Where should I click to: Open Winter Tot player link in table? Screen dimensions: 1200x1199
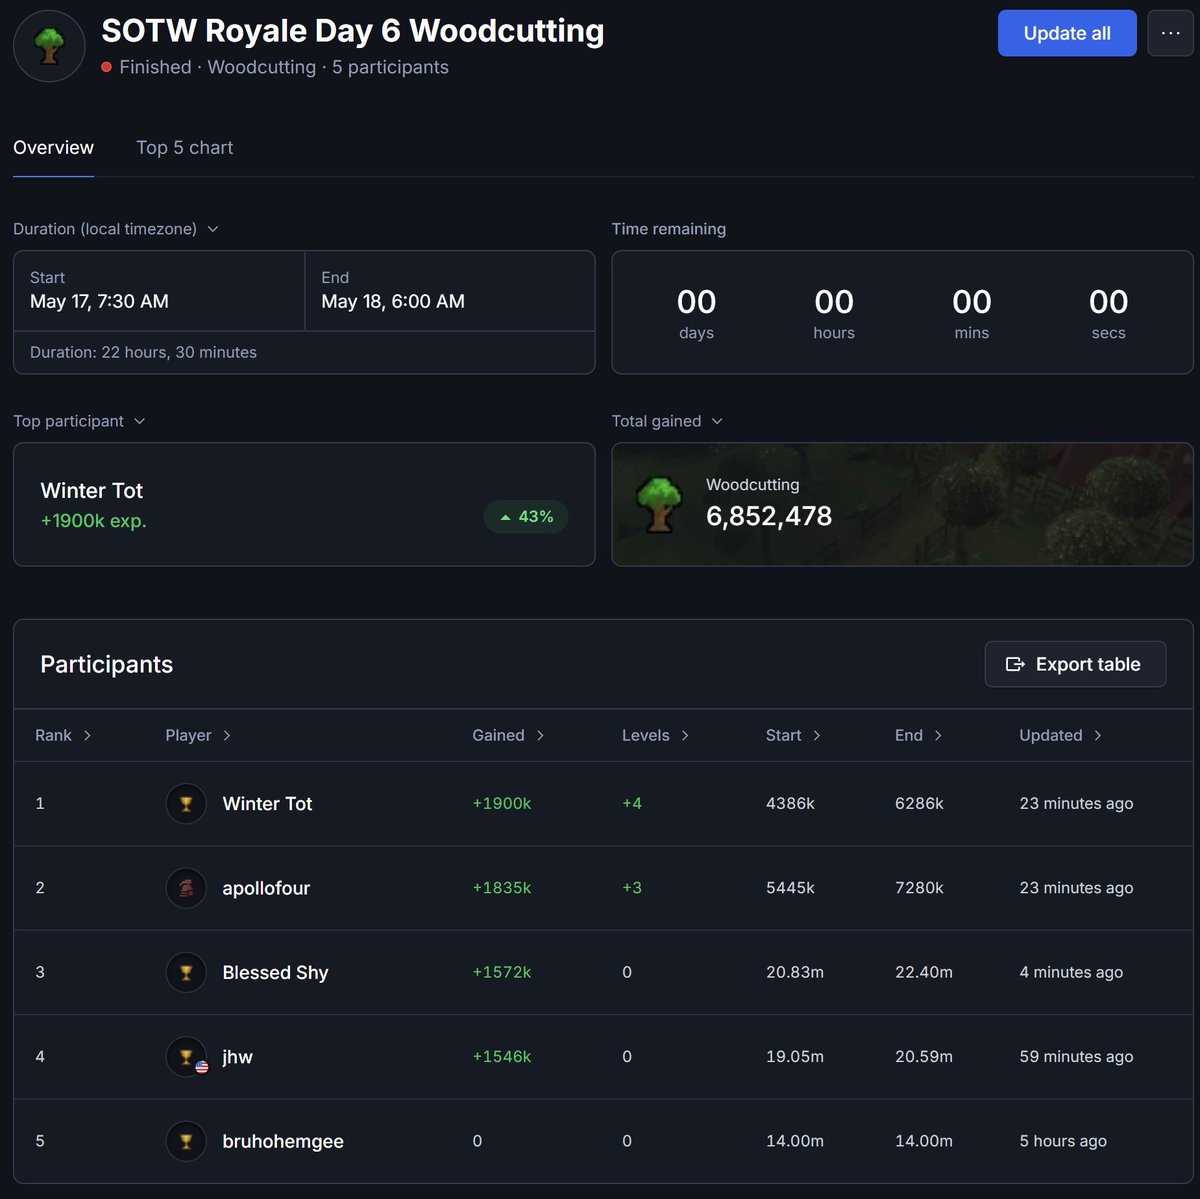tap(267, 804)
